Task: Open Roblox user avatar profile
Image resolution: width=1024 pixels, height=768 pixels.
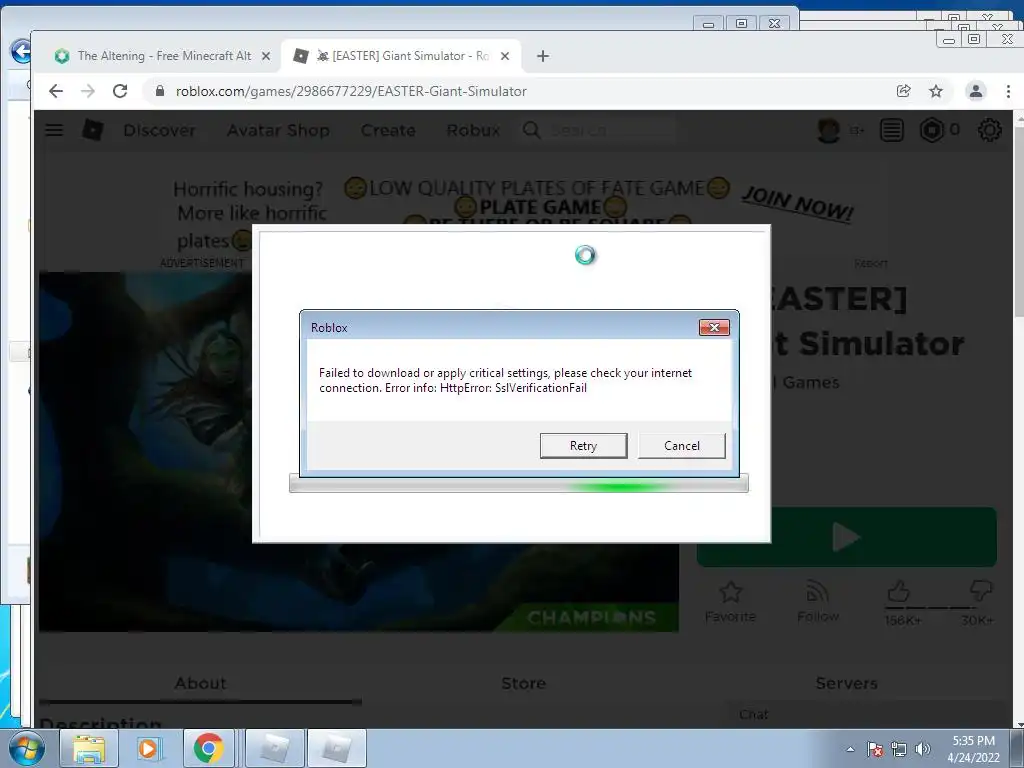Action: 829,131
